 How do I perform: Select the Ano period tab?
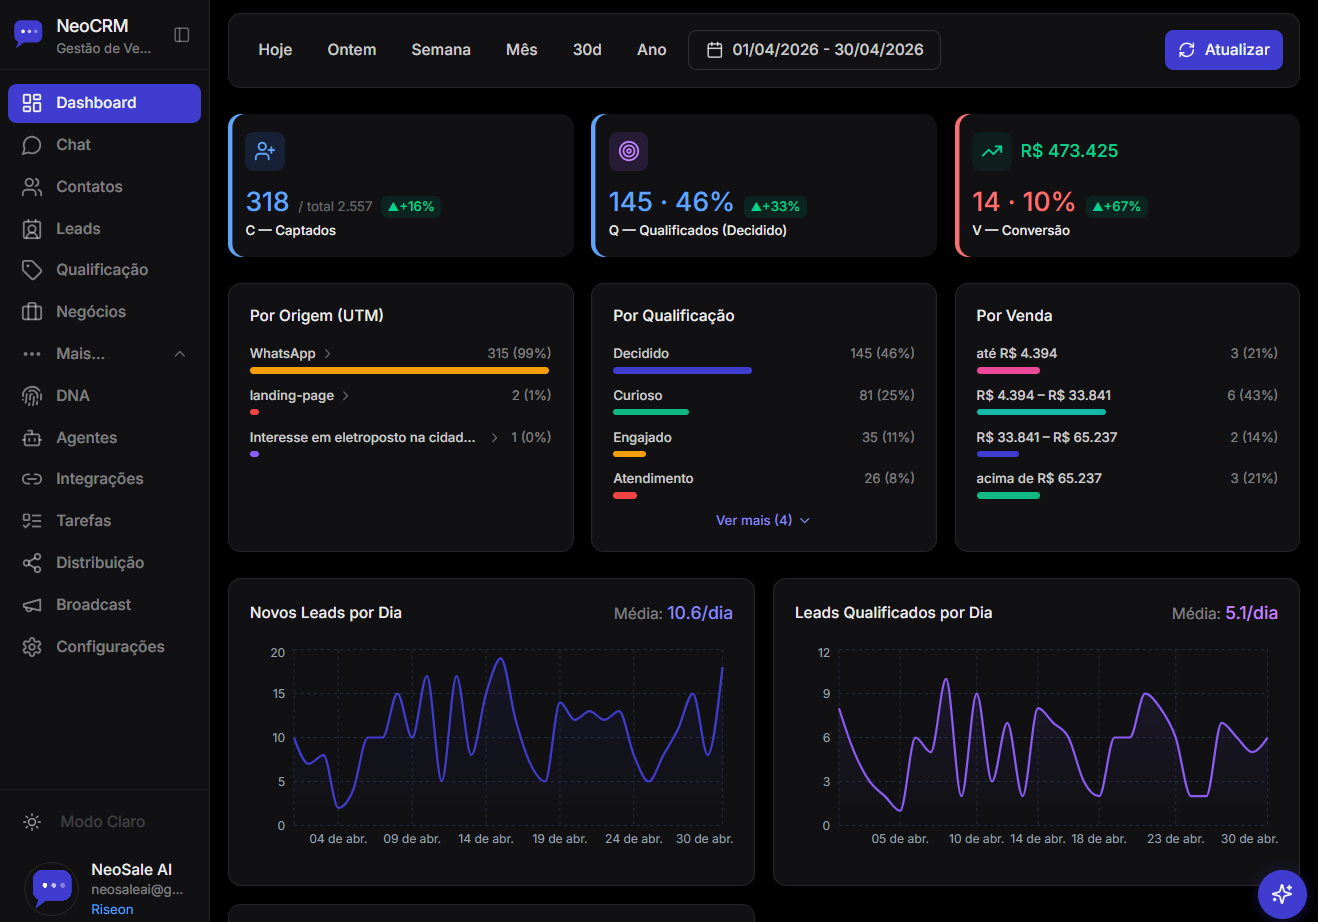tap(652, 50)
